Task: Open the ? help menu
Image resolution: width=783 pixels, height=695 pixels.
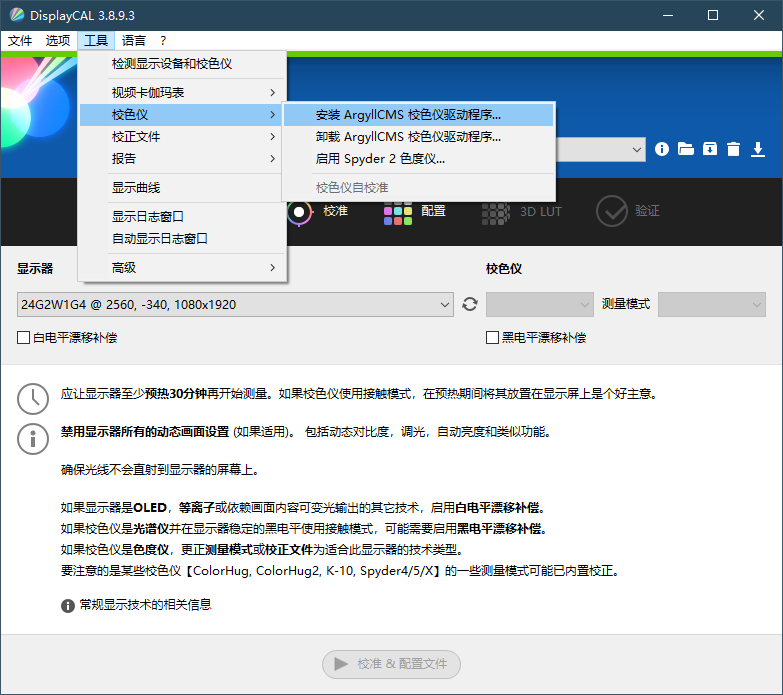Action: 163,40
